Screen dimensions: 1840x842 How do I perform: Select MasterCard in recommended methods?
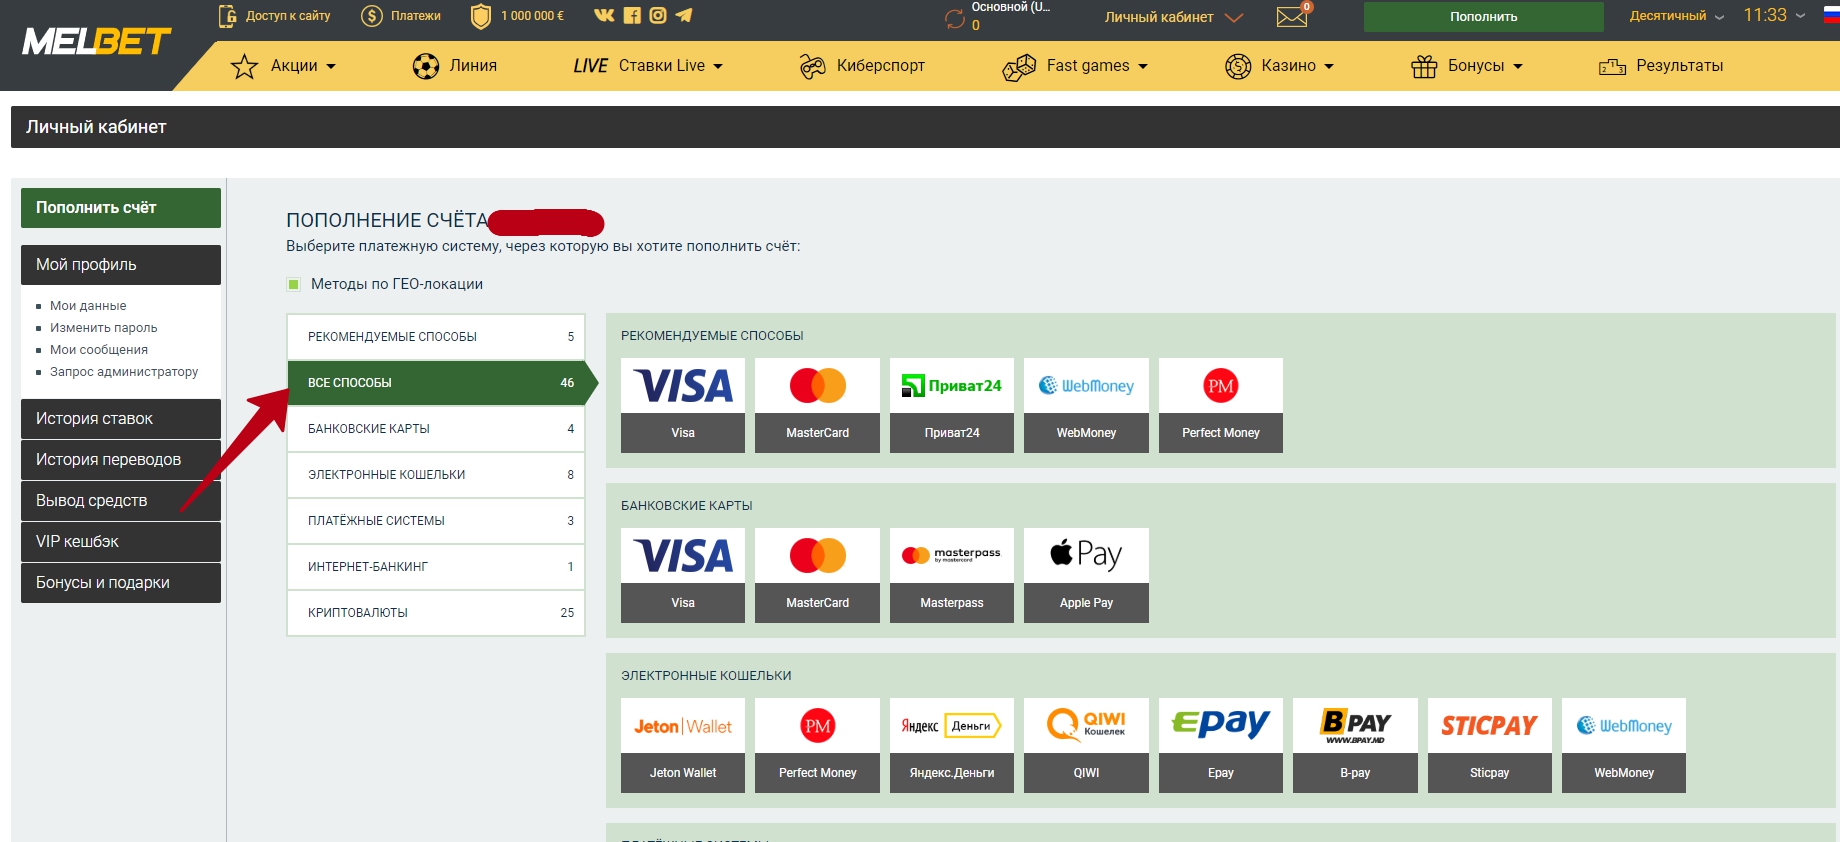[x=817, y=405]
